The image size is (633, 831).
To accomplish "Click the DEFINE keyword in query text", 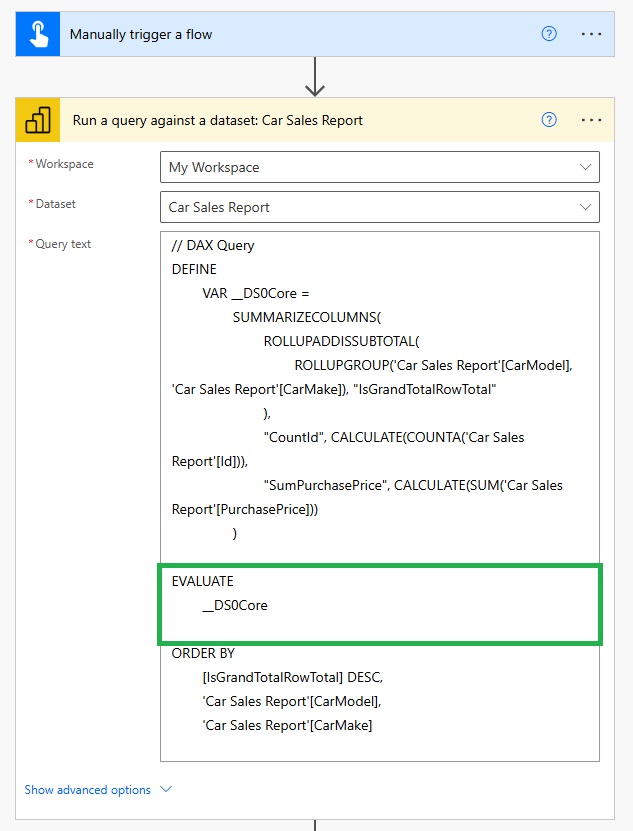I will [194, 269].
